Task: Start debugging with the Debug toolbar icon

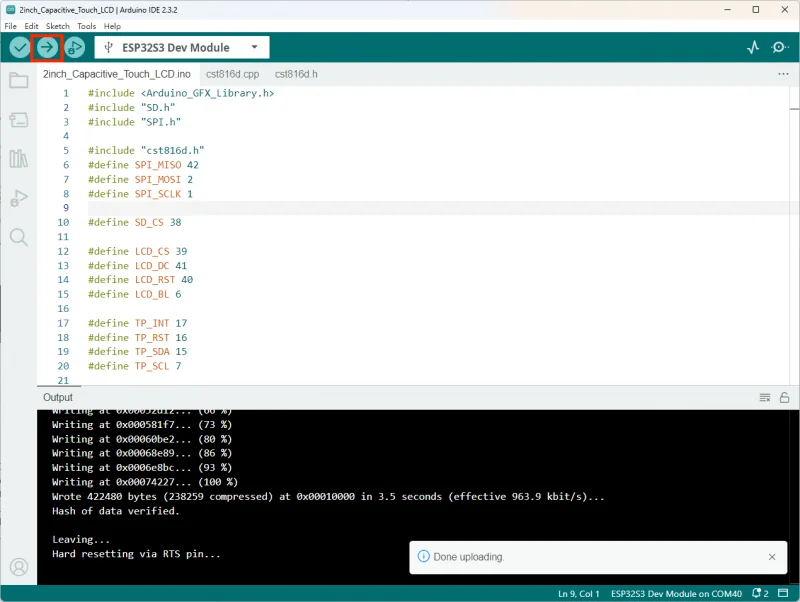Action: coord(74,47)
